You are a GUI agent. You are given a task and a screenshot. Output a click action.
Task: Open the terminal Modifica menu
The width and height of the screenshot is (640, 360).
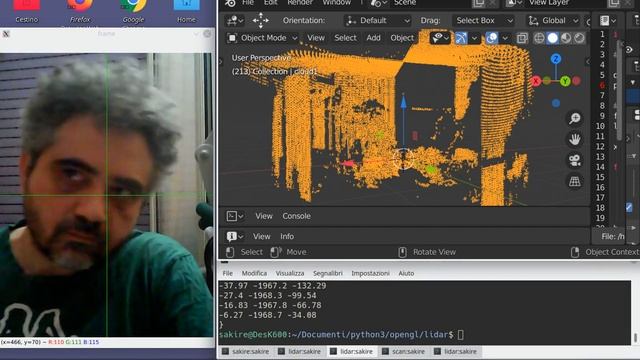point(254,273)
